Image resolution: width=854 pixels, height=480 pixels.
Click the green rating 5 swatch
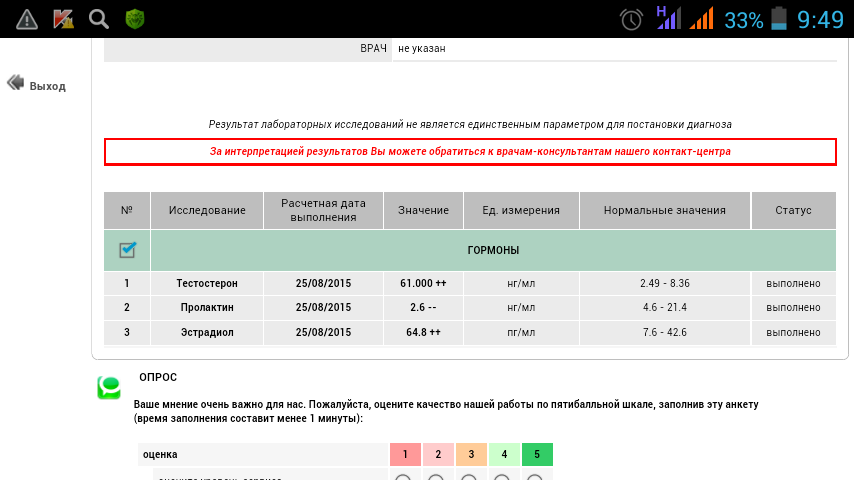pos(537,455)
